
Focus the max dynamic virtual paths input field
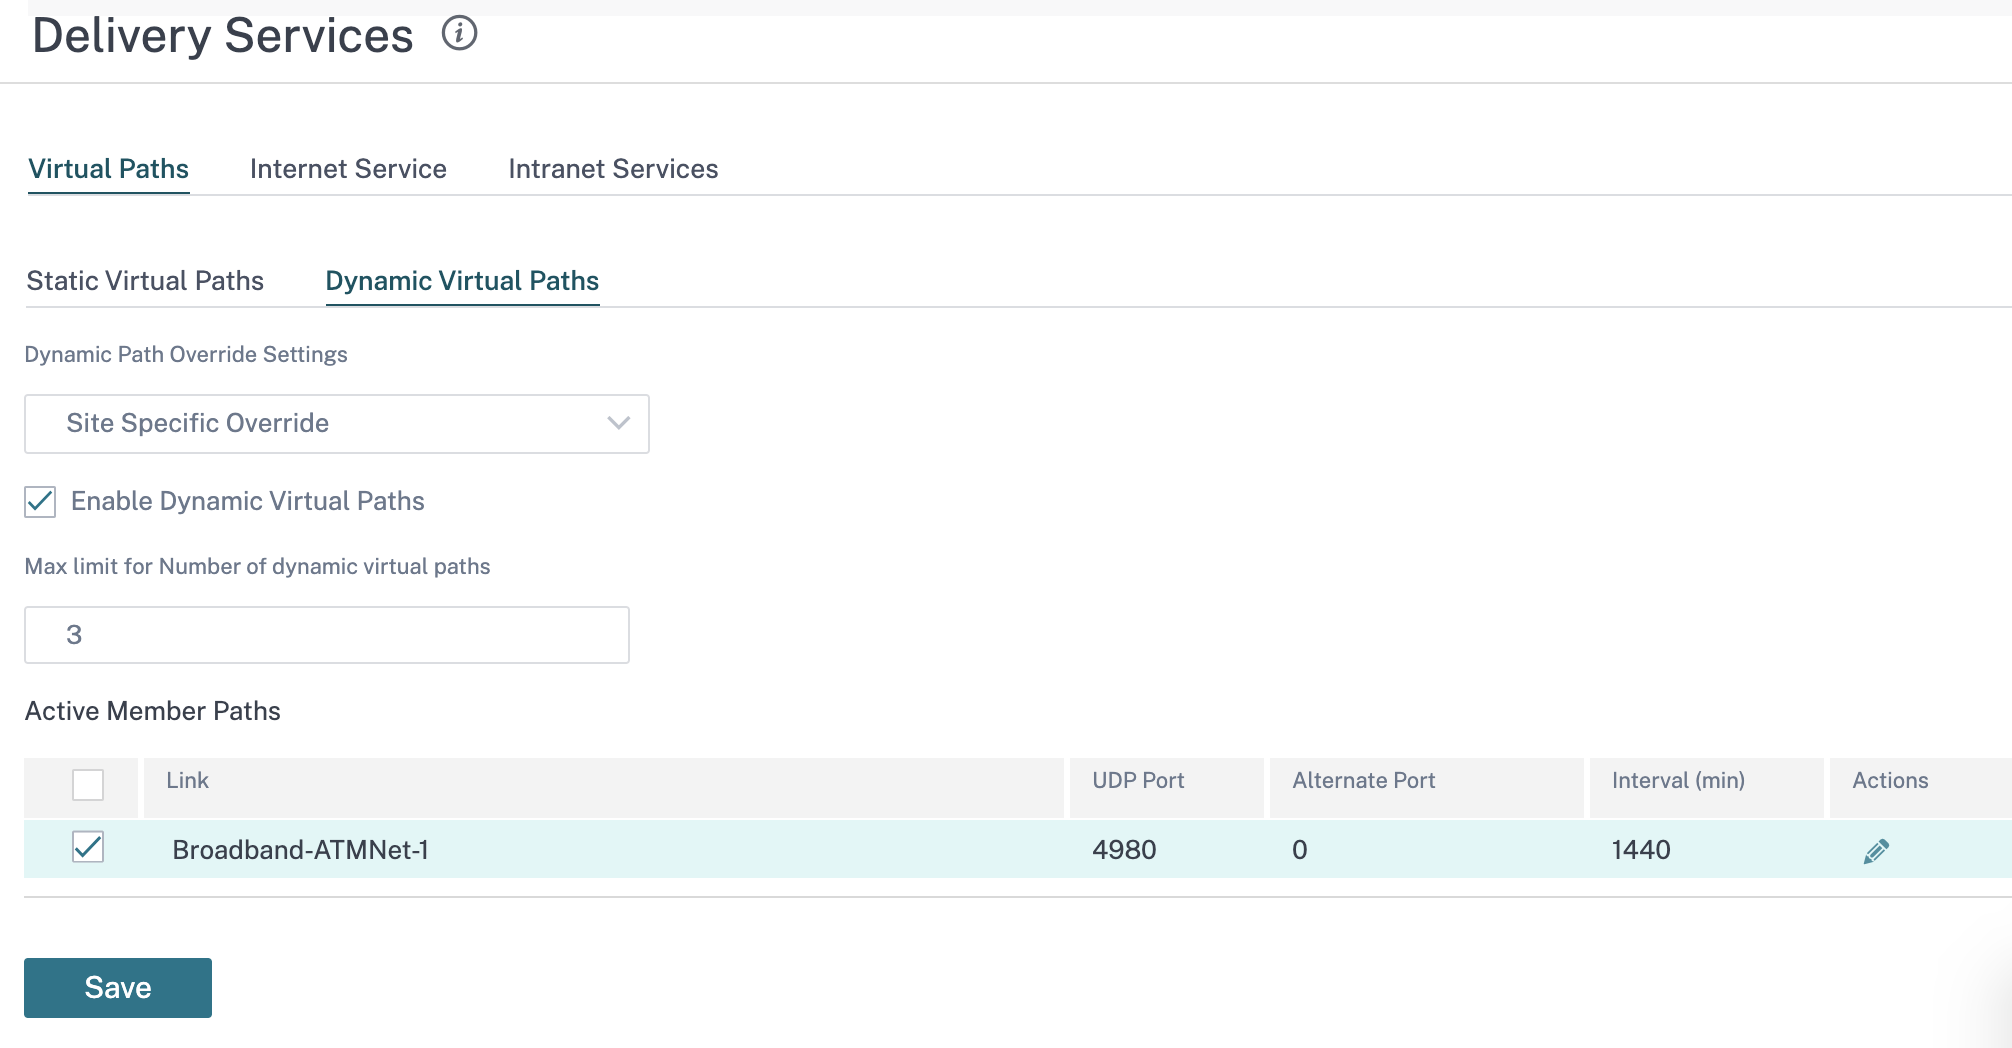[x=327, y=635]
